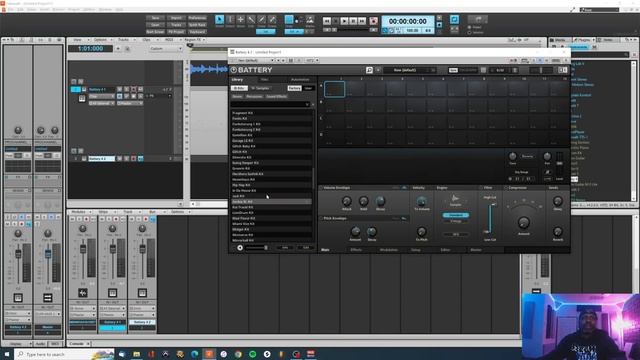Open the Clips menu in Track view

[147, 40]
